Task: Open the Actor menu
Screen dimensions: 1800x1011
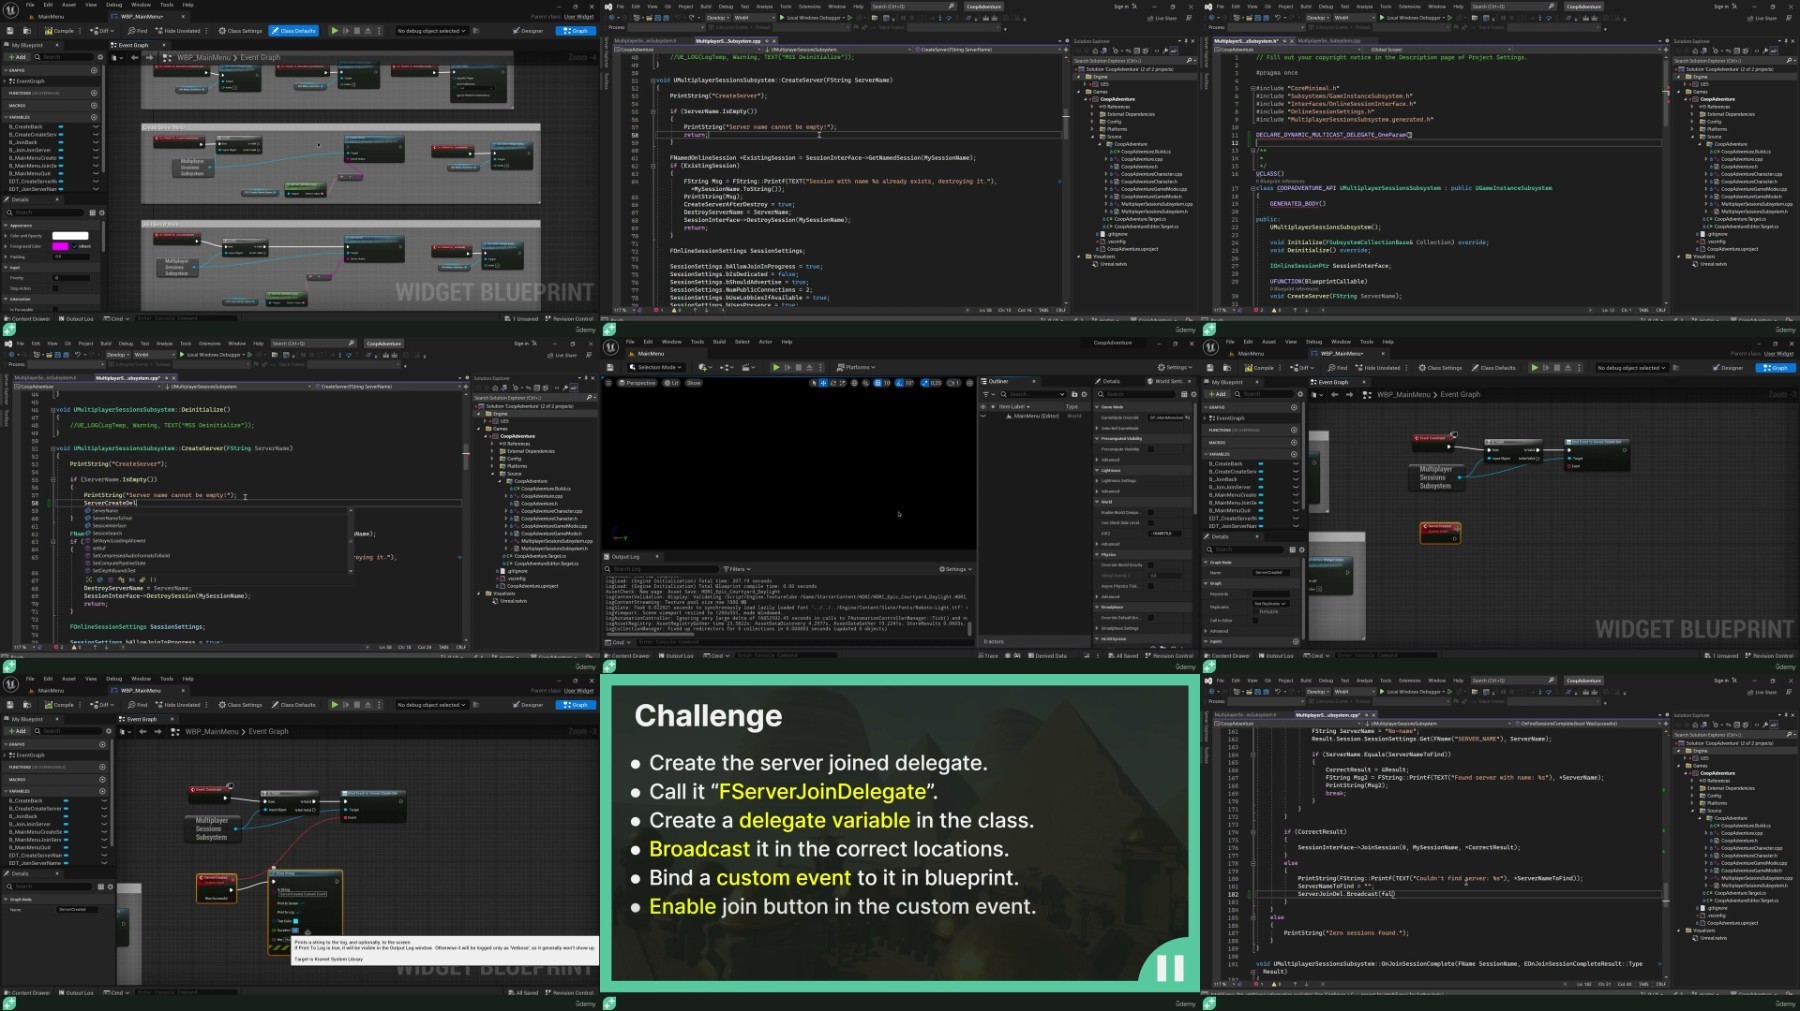Action: point(765,342)
